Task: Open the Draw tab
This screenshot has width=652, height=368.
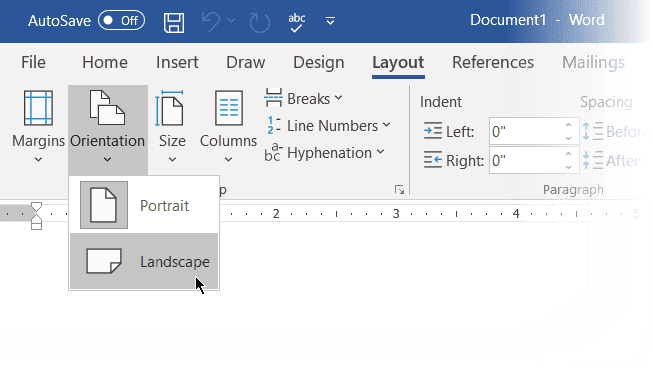Action: point(246,62)
